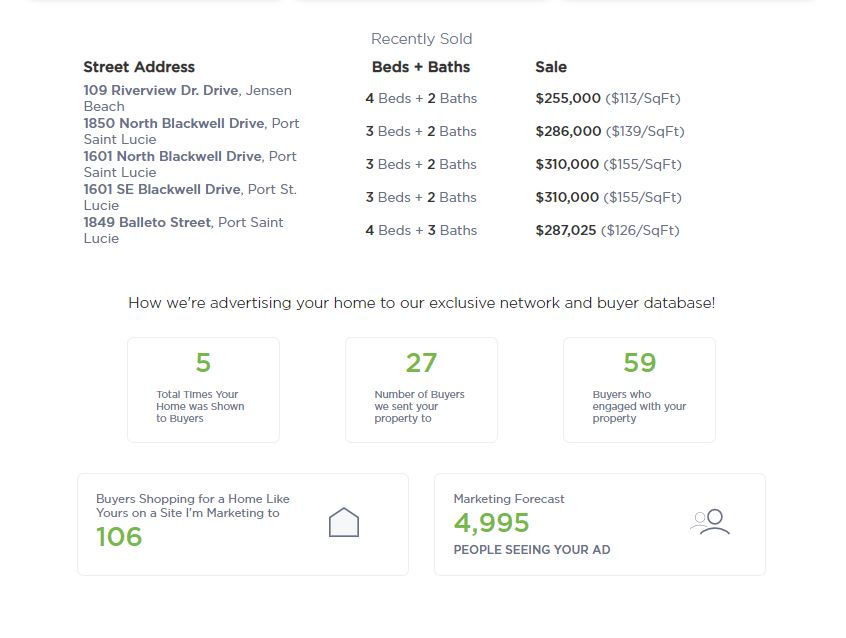The height and width of the screenshot is (638, 846).
Task: Click the $287,025 sale price
Action: [566, 230]
